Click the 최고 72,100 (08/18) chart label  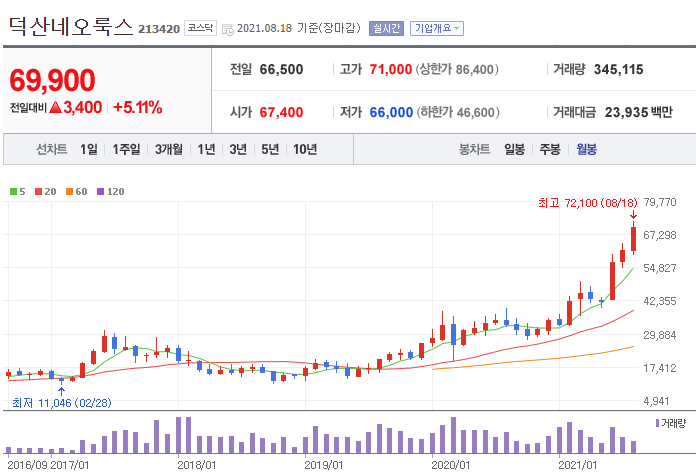pyautogui.click(x=588, y=203)
